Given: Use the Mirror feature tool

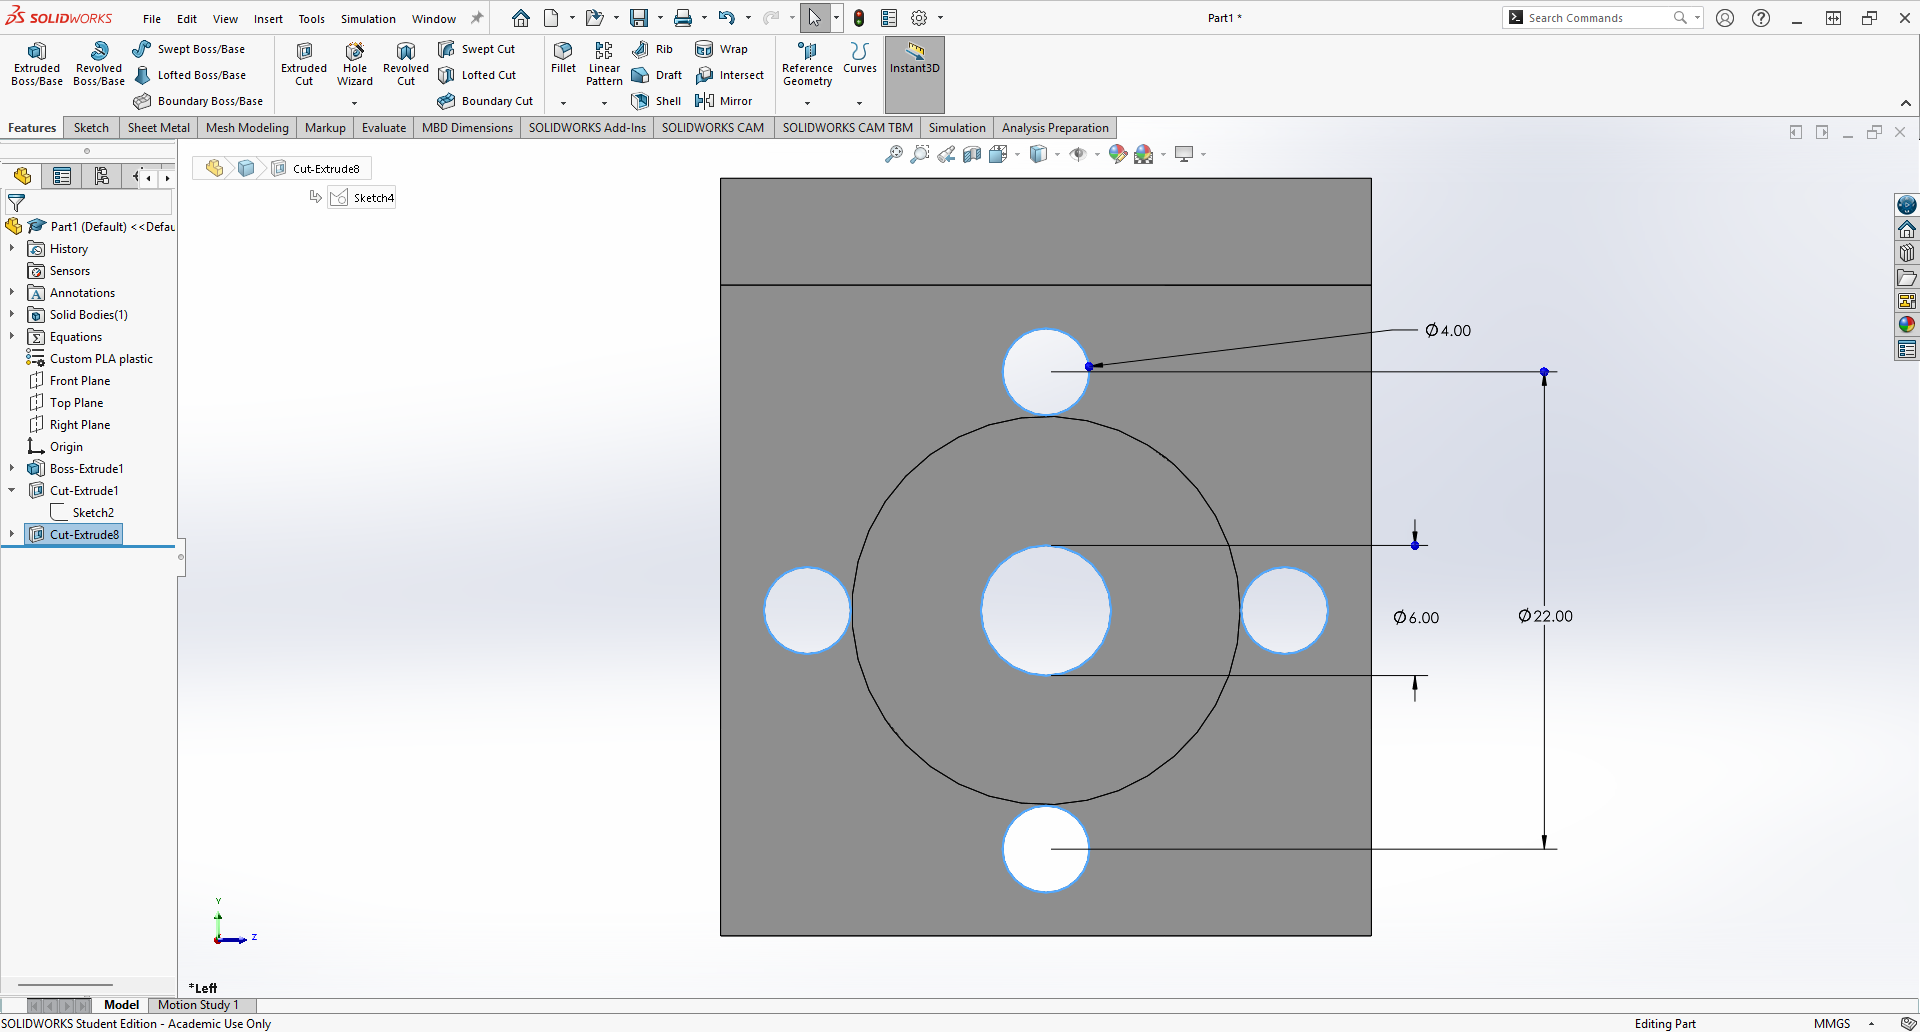Looking at the screenshot, I should click(x=723, y=101).
